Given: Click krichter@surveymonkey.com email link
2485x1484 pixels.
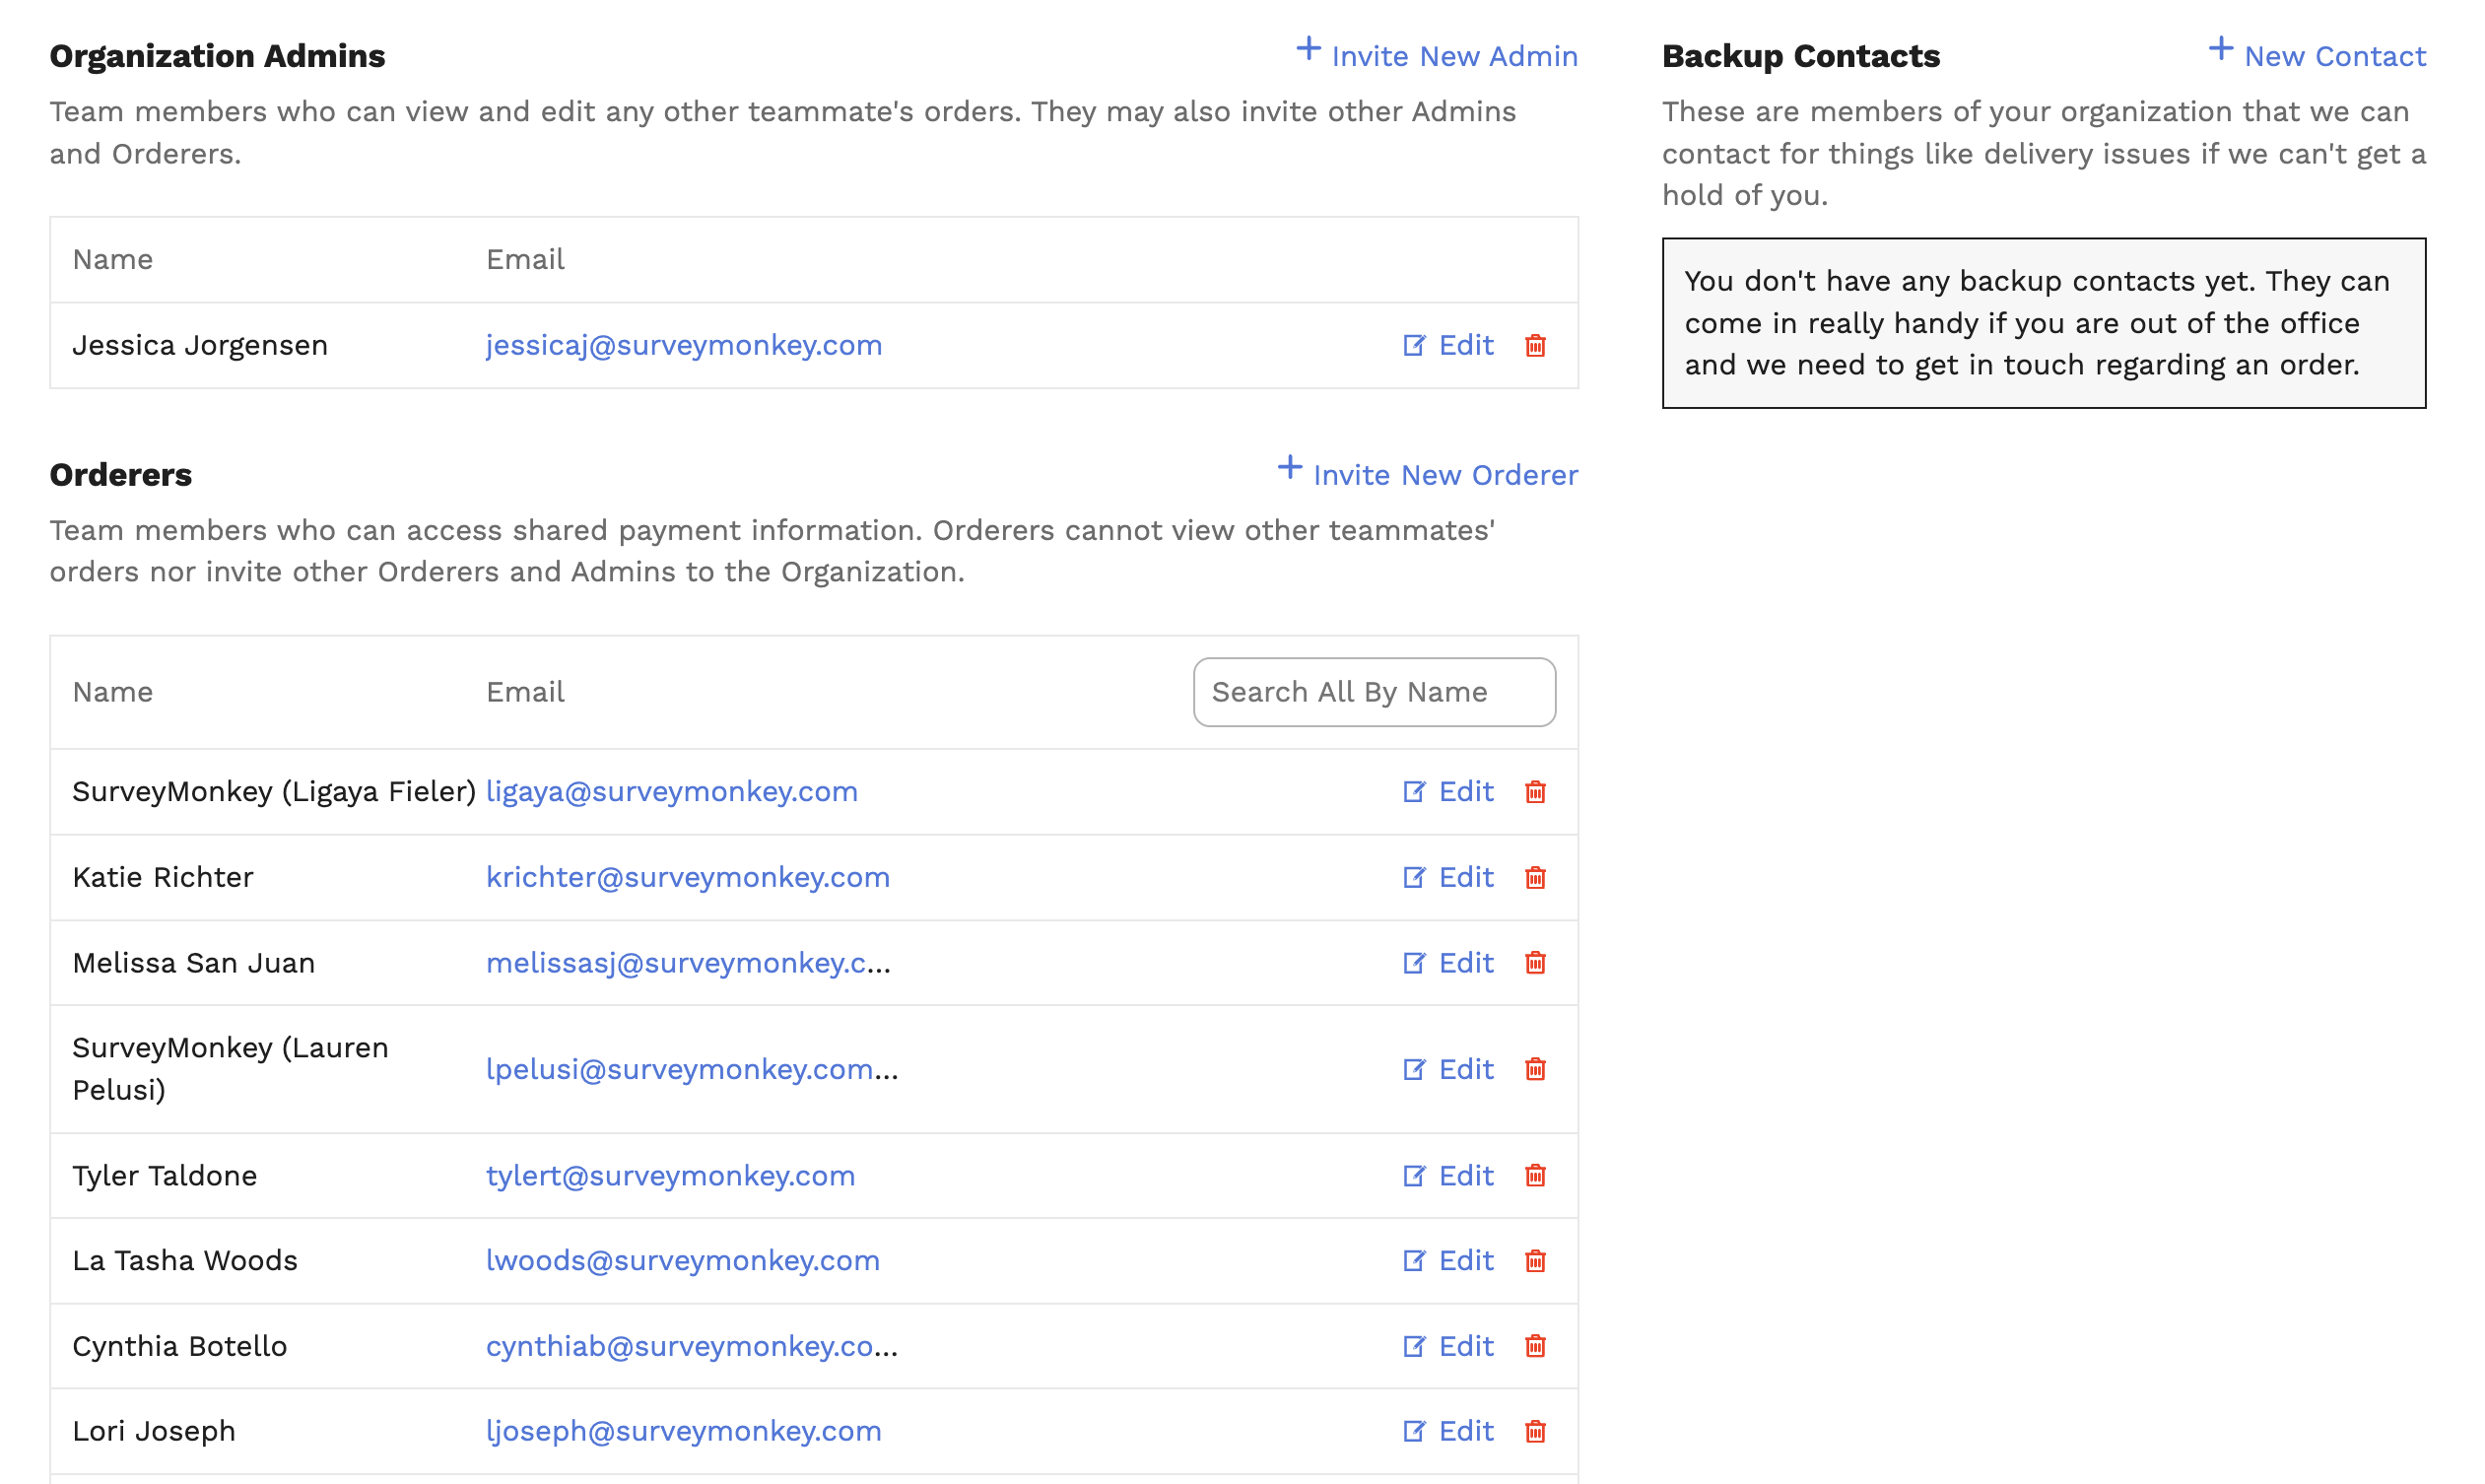Looking at the screenshot, I should pyautogui.click(x=688, y=877).
